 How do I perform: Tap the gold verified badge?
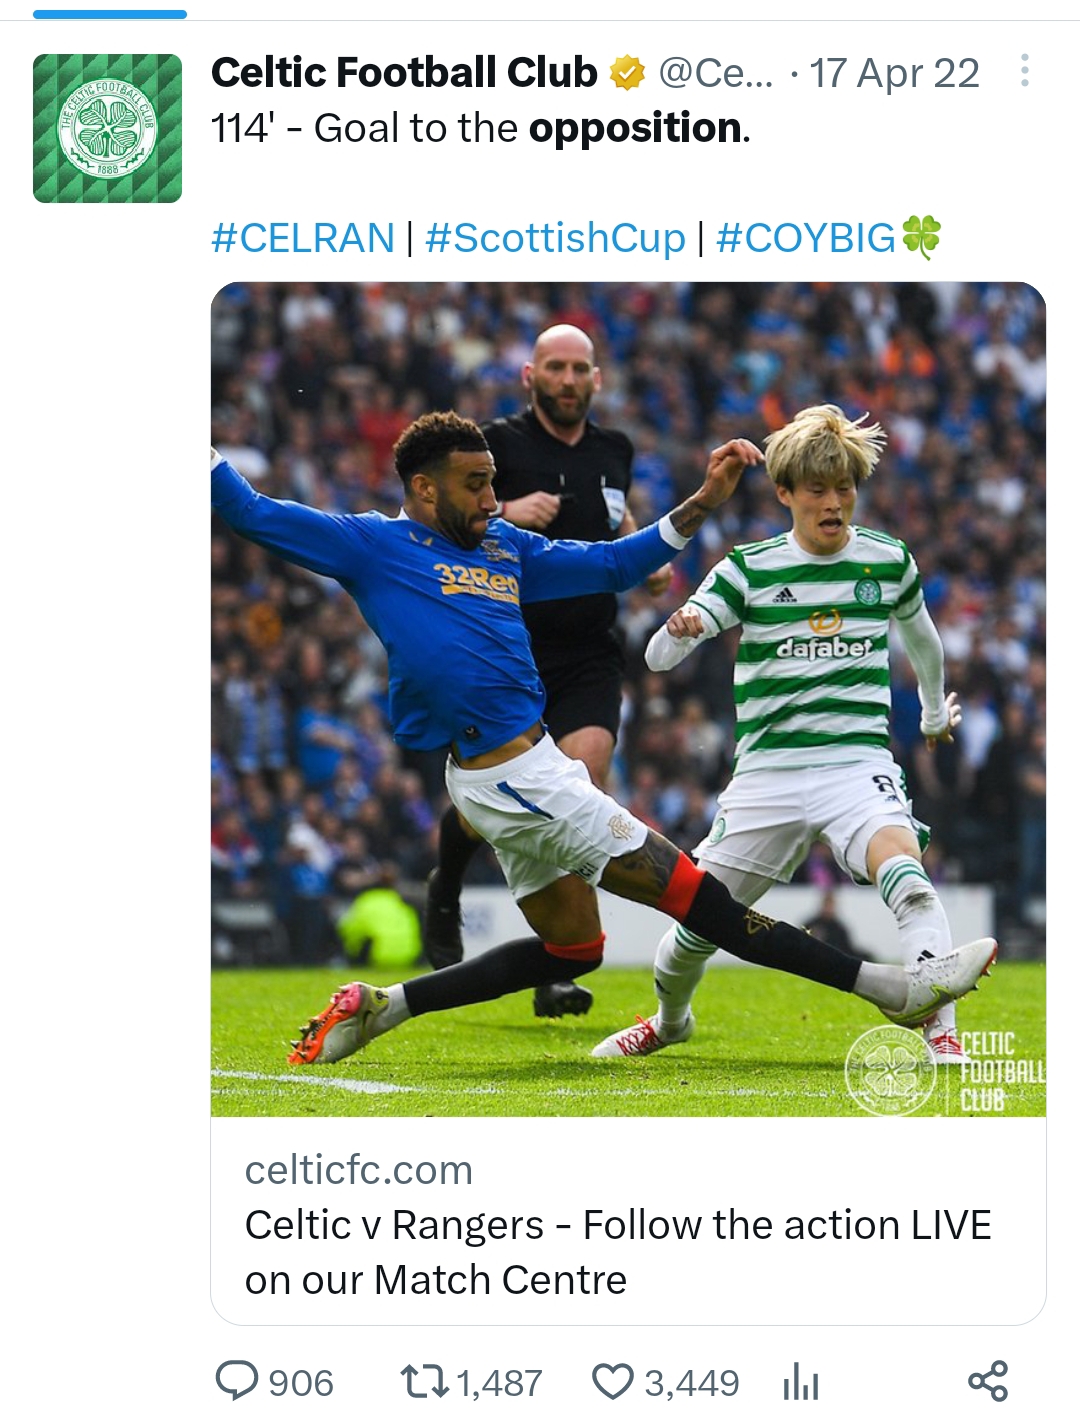click(627, 73)
